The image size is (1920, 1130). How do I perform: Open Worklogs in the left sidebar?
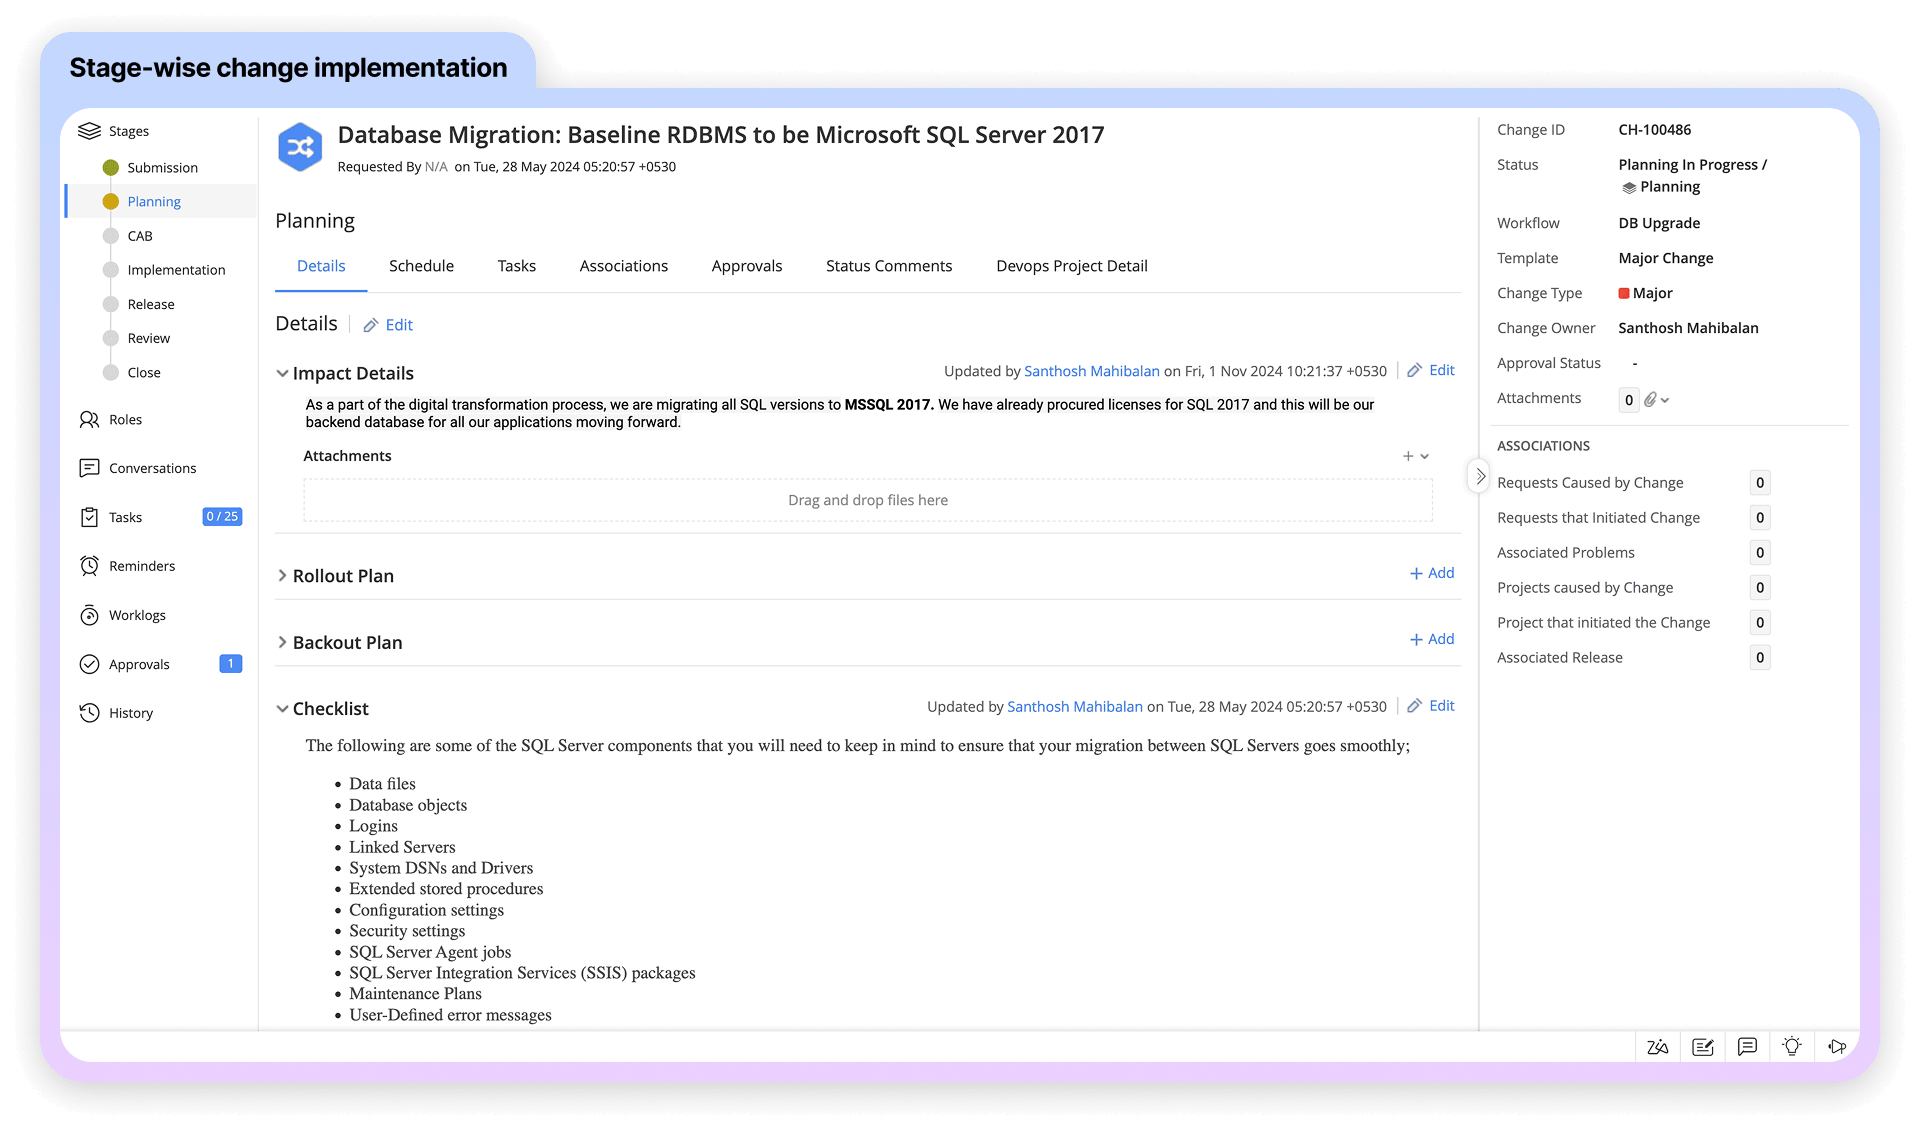137,615
